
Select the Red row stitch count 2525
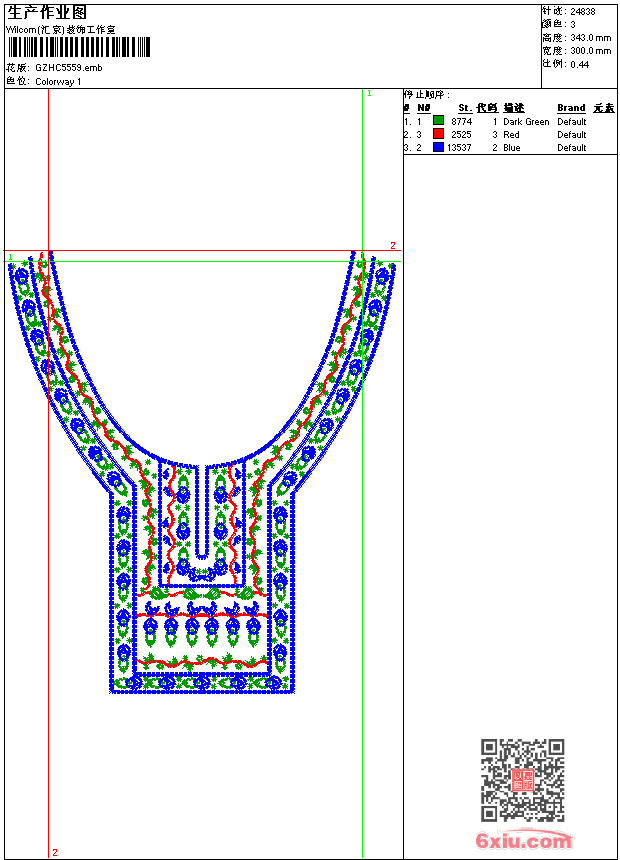click(x=461, y=134)
